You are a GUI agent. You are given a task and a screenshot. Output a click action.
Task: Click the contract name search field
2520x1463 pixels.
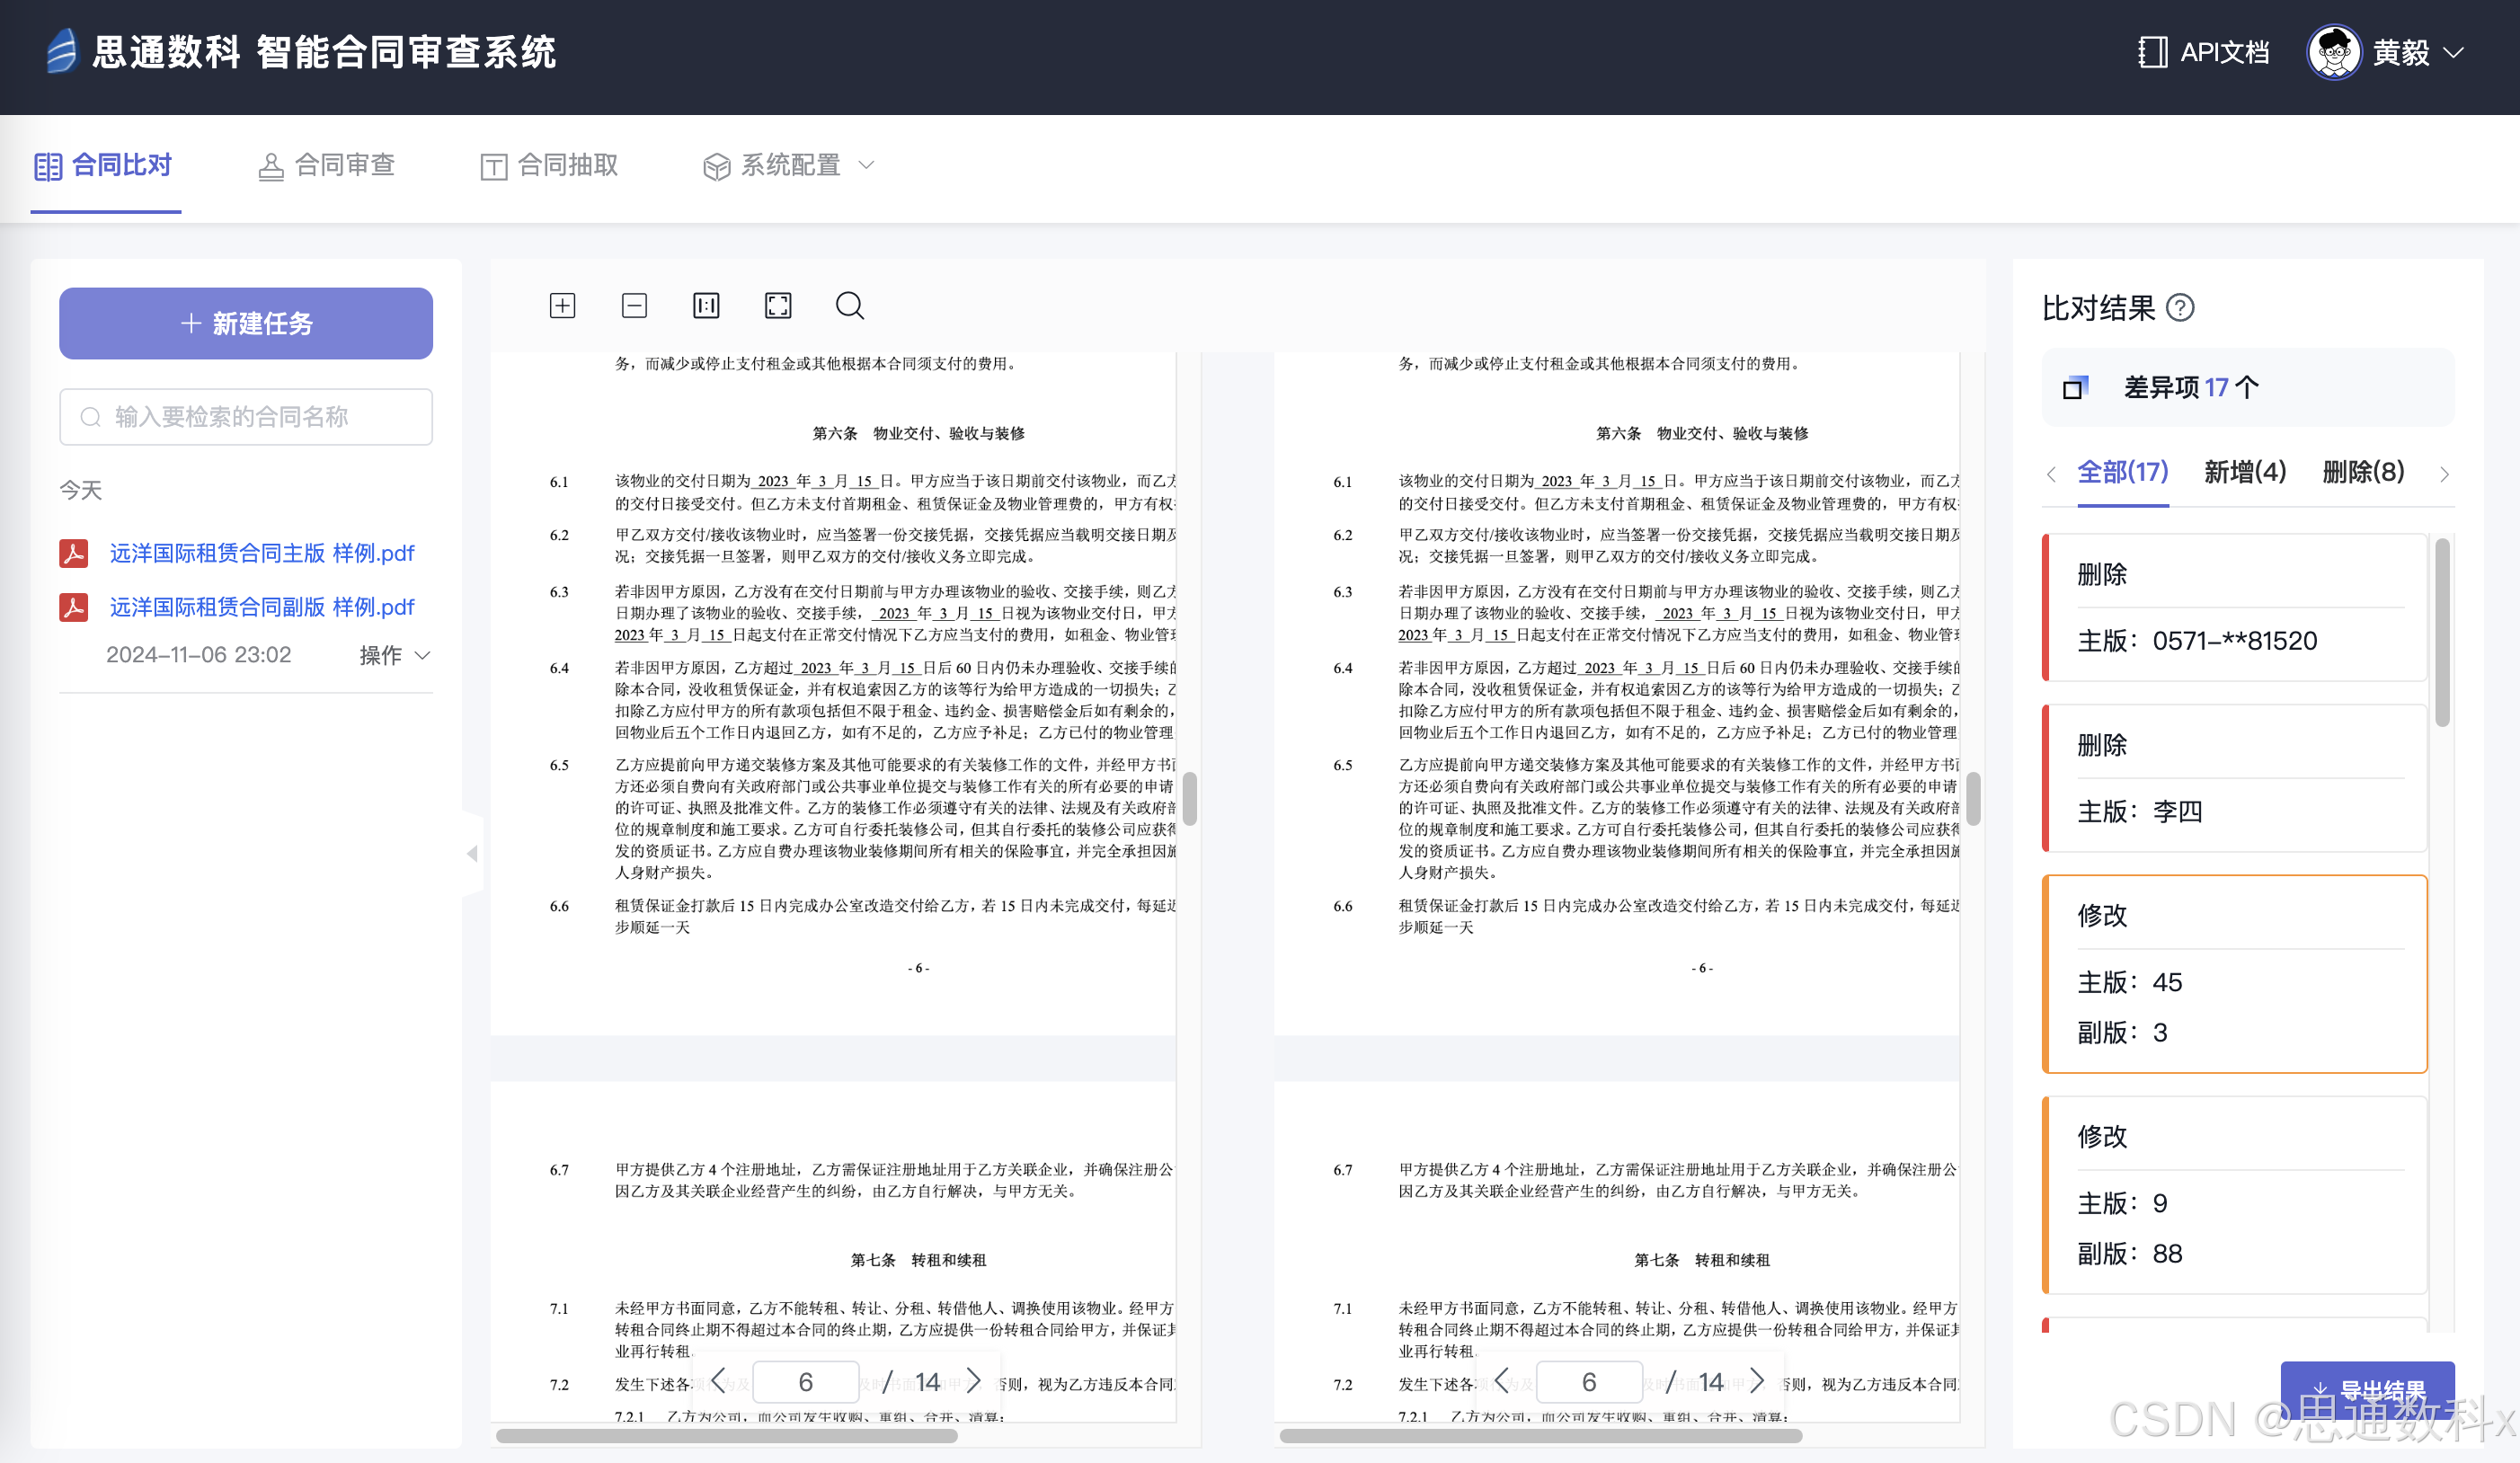[x=246, y=417]
